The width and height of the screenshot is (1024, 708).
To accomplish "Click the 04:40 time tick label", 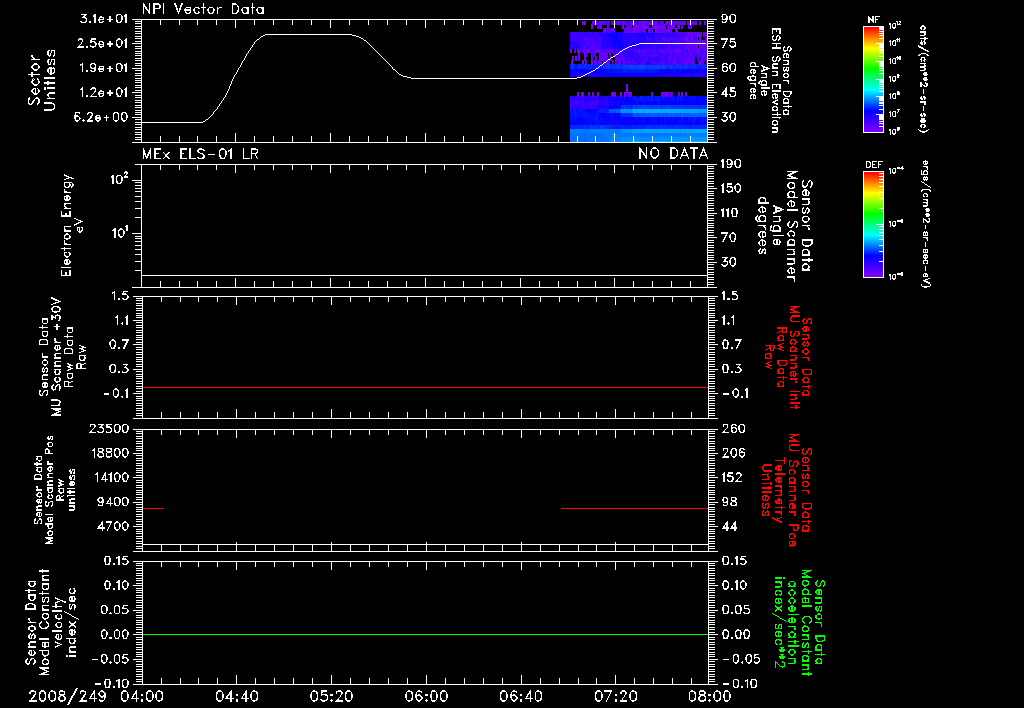I will [236, 696].
